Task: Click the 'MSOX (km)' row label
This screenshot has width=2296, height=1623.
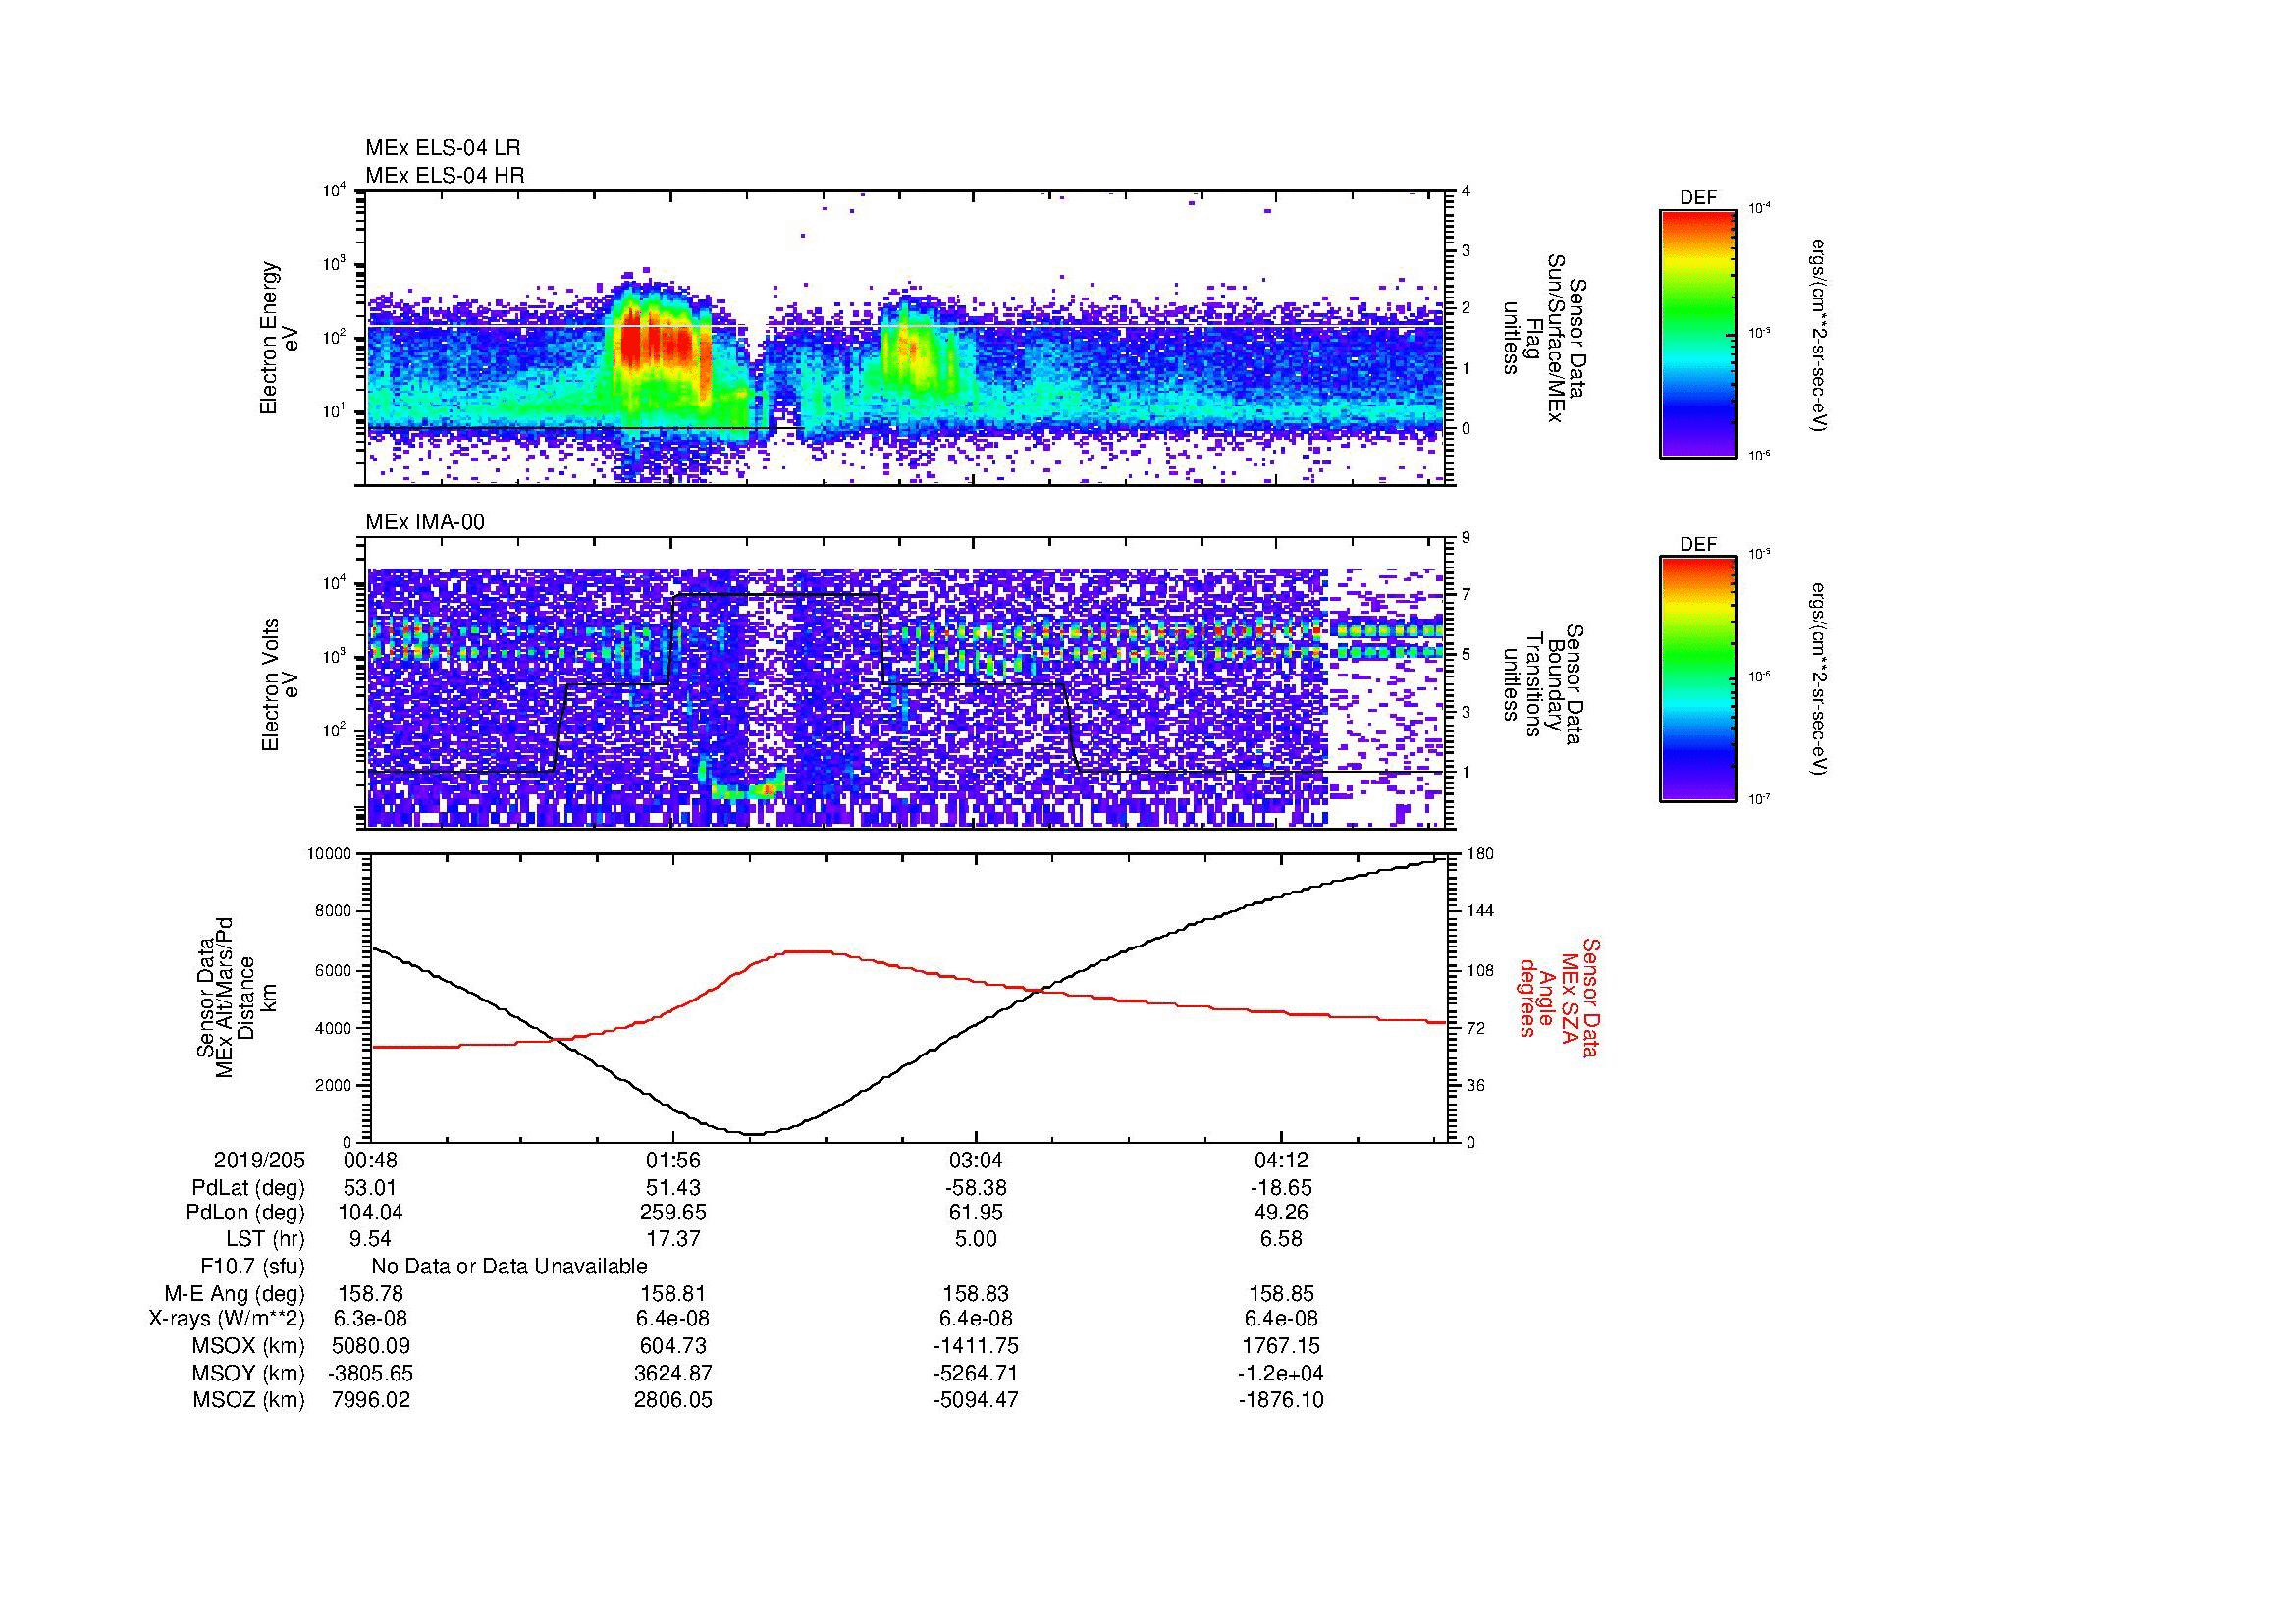Action: tap(249, 1346)
